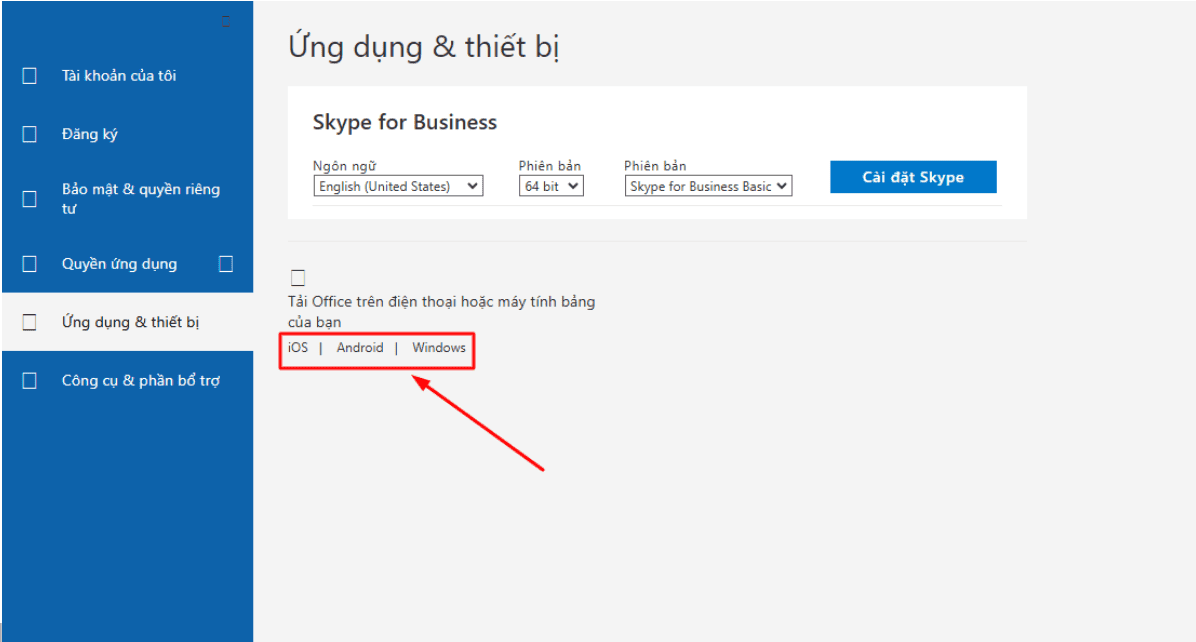Select Ứng dụng & thiết bị item
The height and width of the screenshot is (642, 1196).
pos(130,322)
